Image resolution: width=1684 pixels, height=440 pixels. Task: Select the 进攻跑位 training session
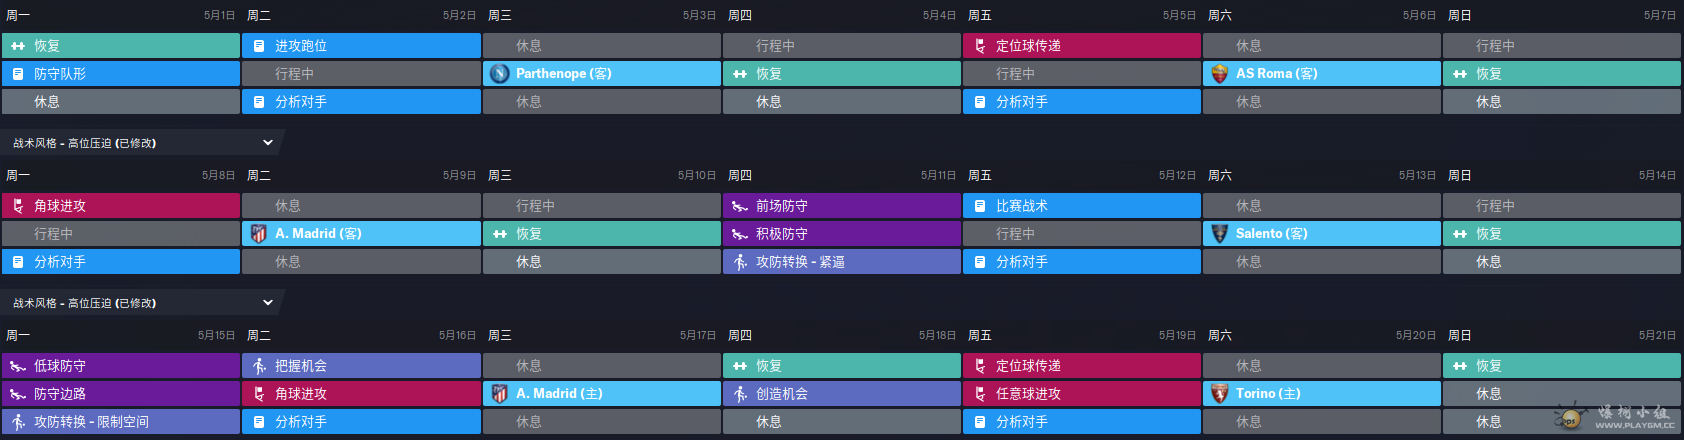(361, 46)
